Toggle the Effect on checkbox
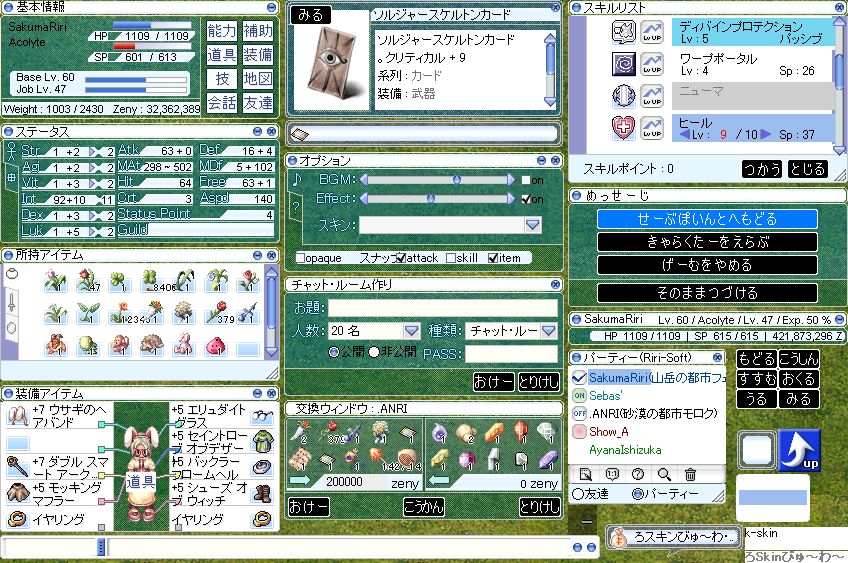Image resolution: width=848 pixels, height=563 pixels. click(526, 199)
